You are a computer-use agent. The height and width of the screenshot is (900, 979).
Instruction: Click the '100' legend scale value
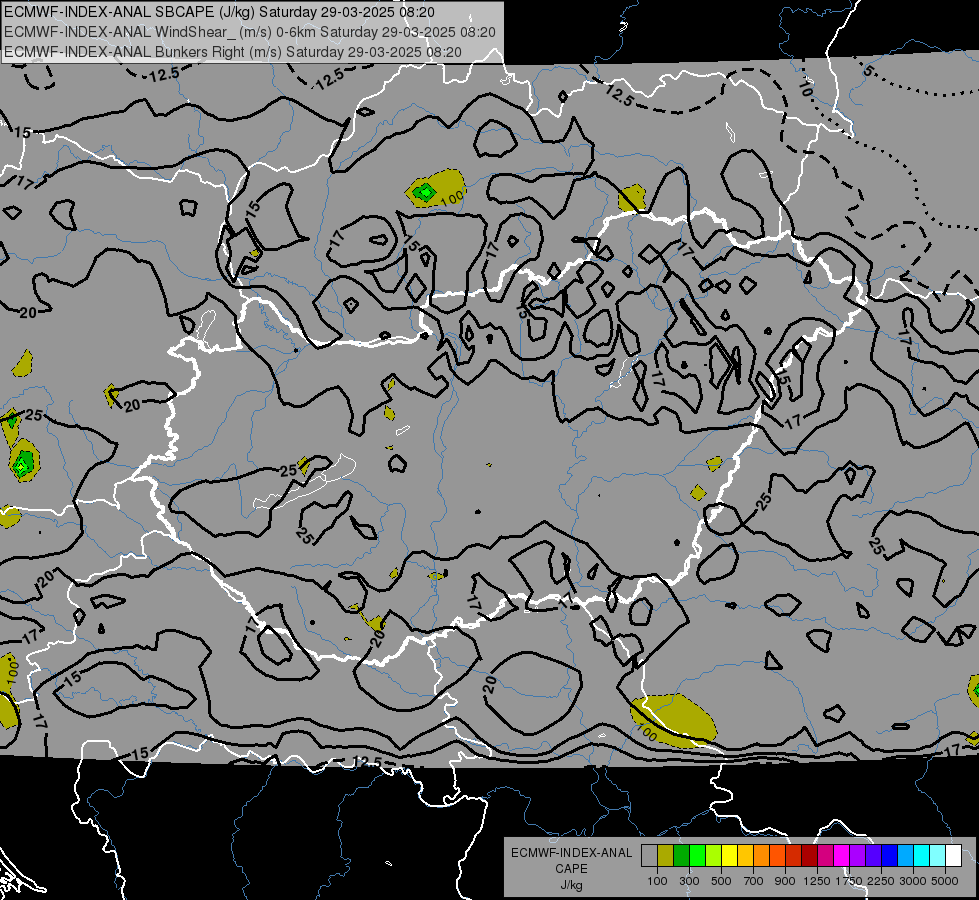click(x=657, y=881)
